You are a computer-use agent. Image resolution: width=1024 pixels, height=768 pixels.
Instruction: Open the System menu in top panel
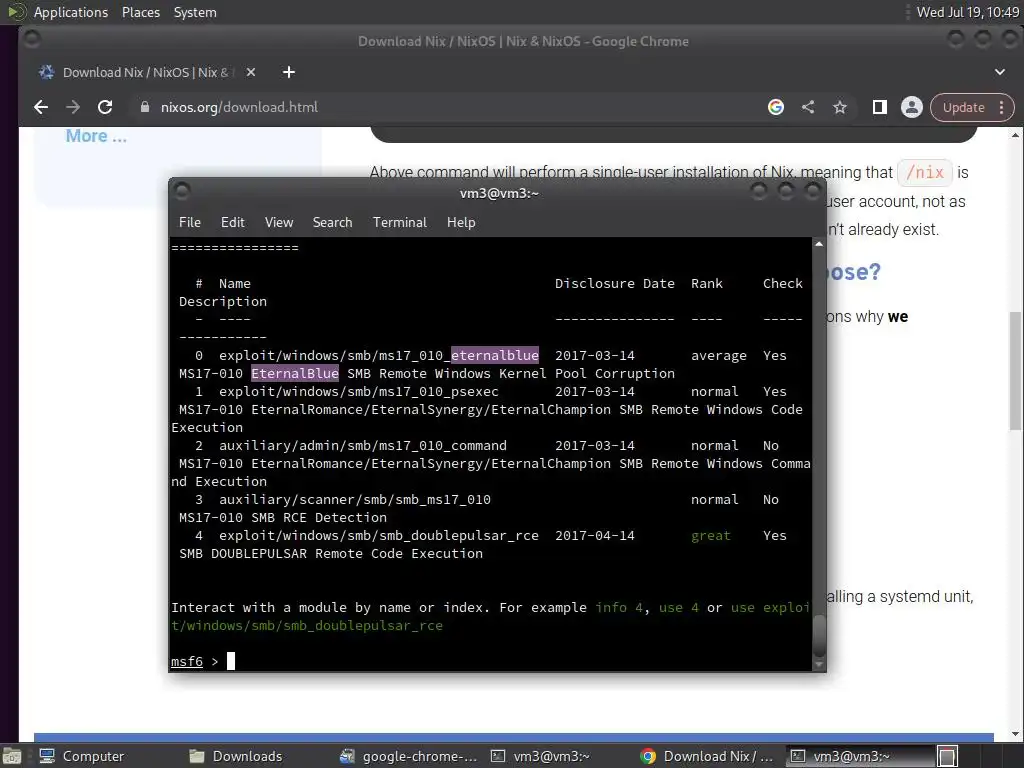[x=195, y=12]
